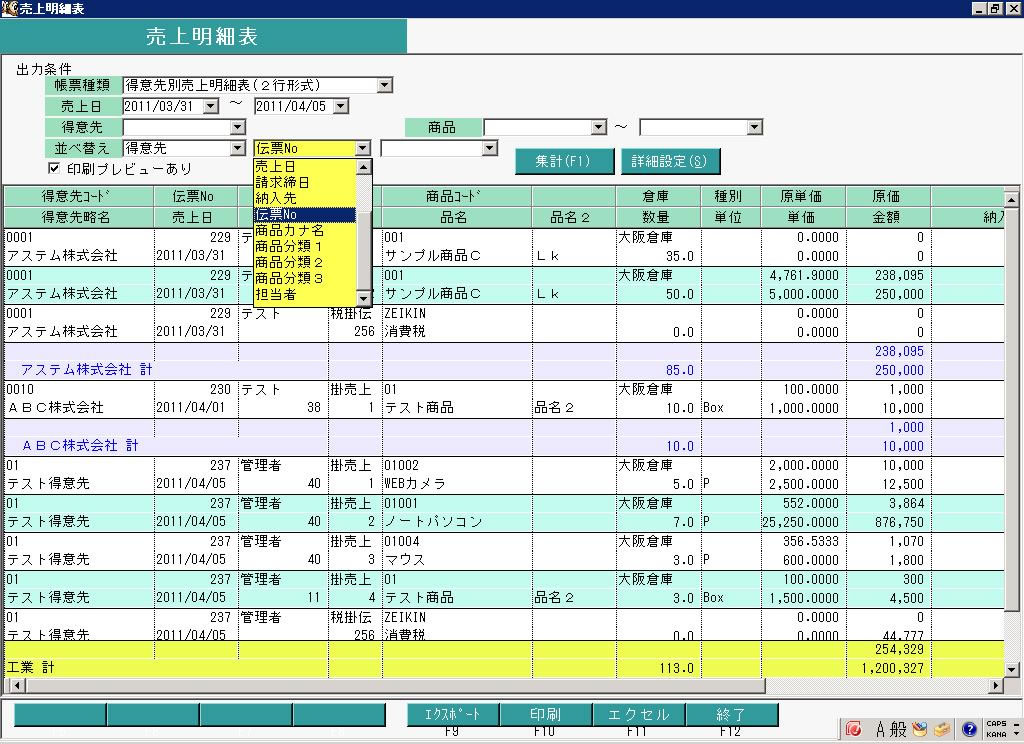
Task: Expand the second 商品 range dropdown
Action: pyautogui.click(x=754, y=127)
